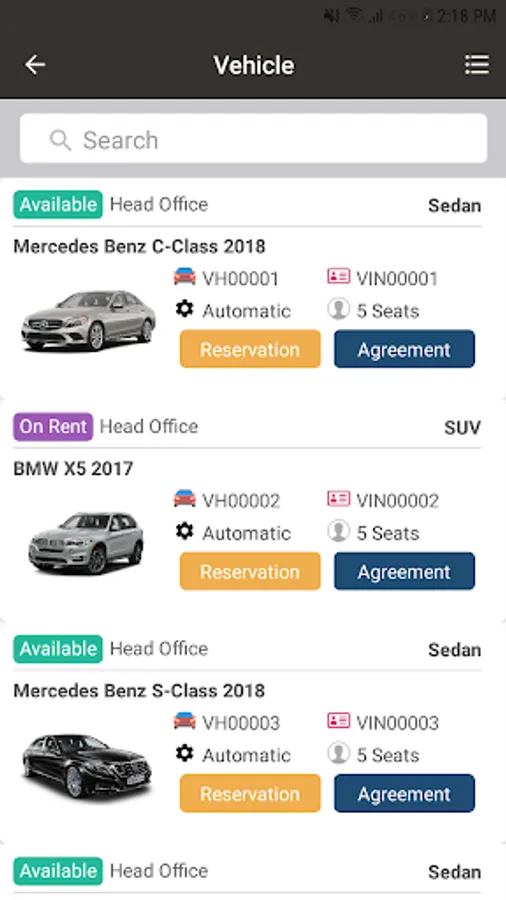Click the car icon beside VH00003
506x900 pixels.
coord(185,721)
